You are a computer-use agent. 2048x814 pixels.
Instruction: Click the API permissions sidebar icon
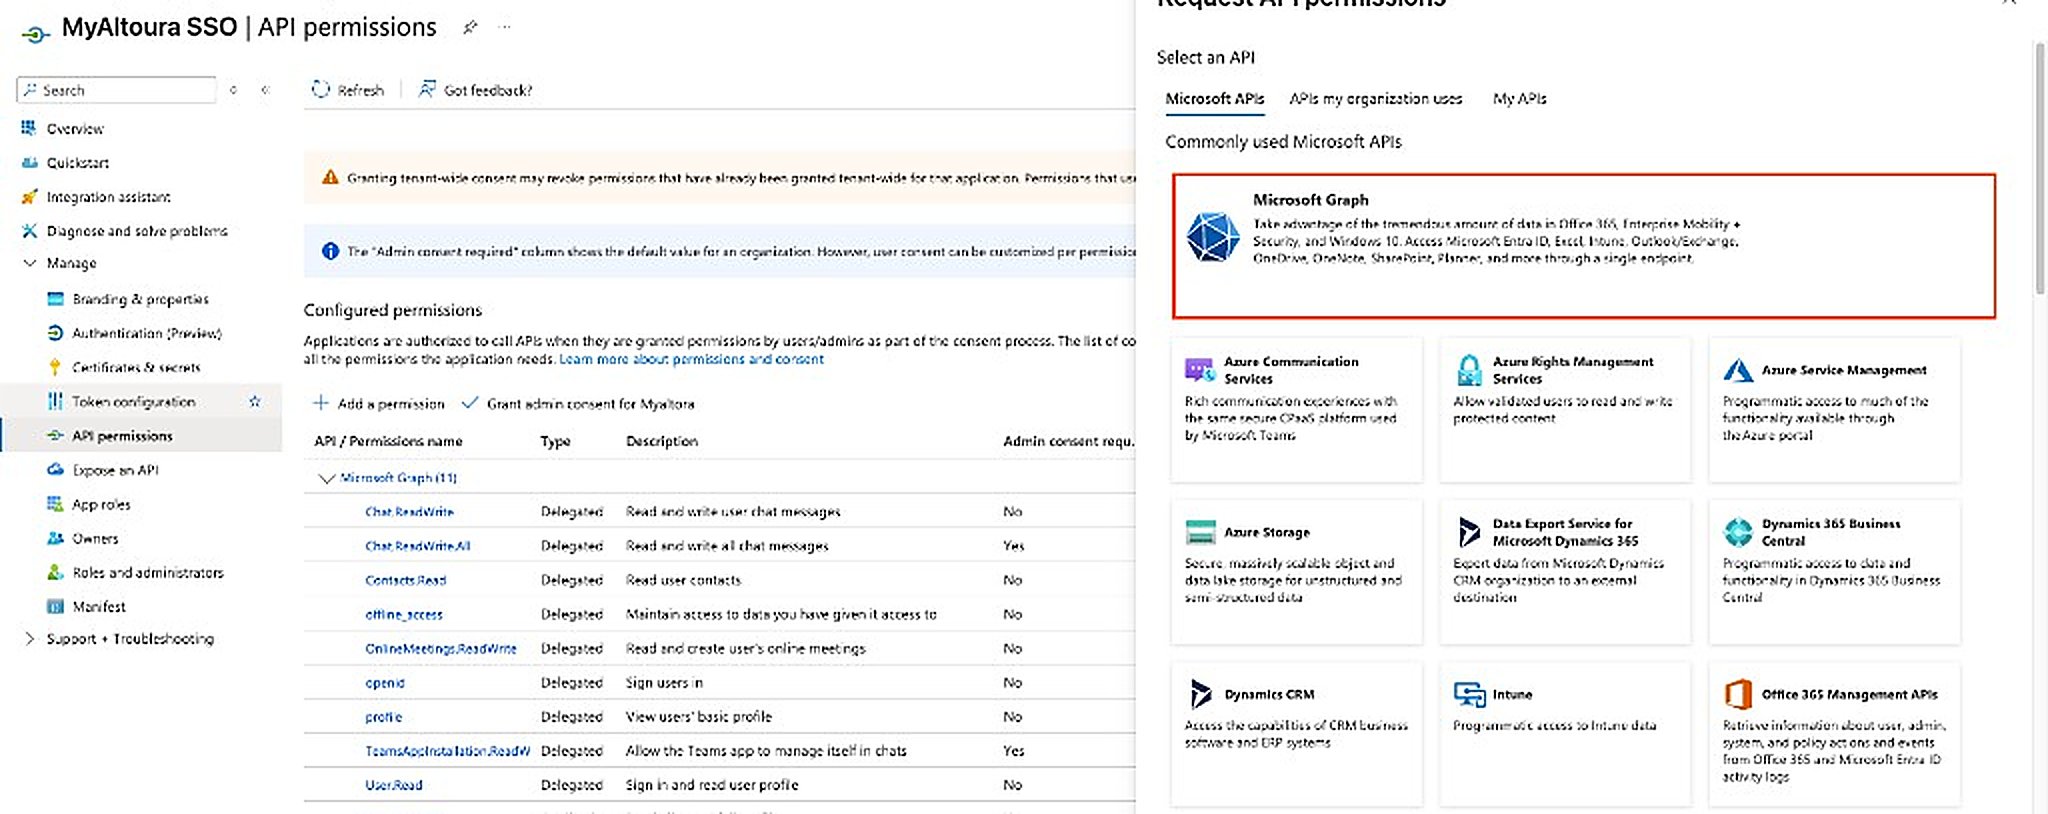(x=55, y=435)
